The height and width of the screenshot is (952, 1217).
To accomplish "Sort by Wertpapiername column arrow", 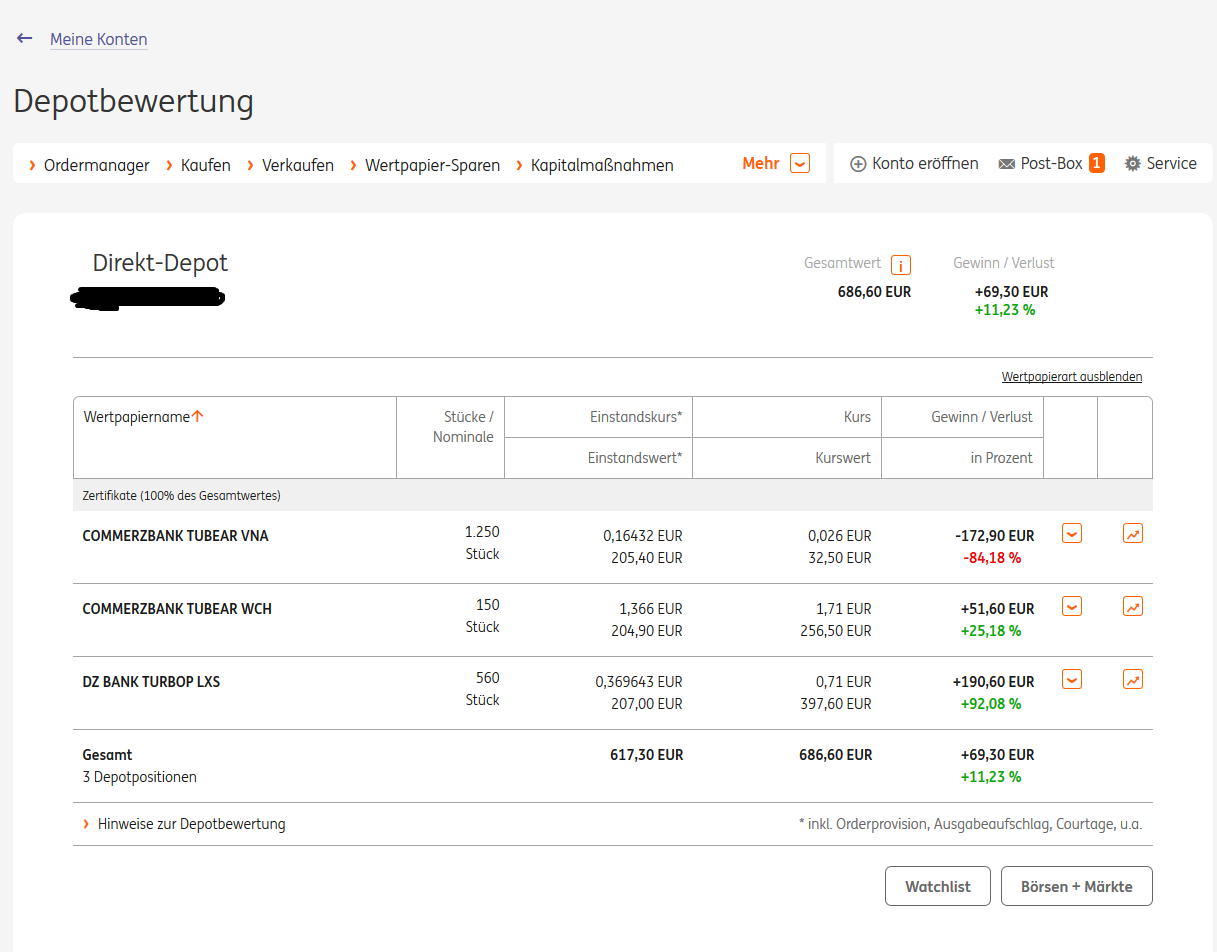I will tap(198, 417).
